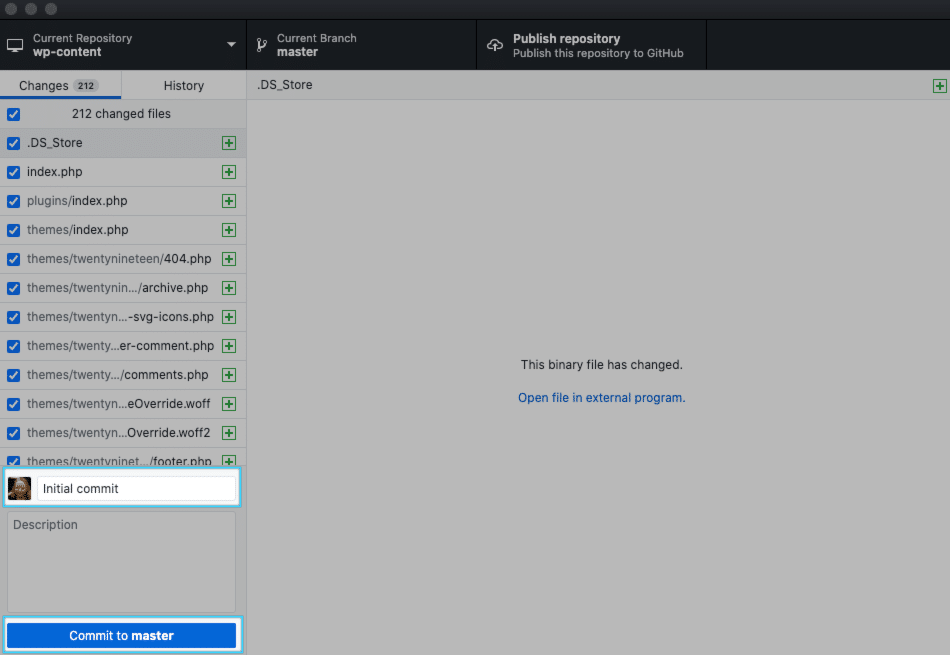Open the Current Repository dropdown arrow
The width and height of the screenshot is (950, 655).
coord(231,45)
